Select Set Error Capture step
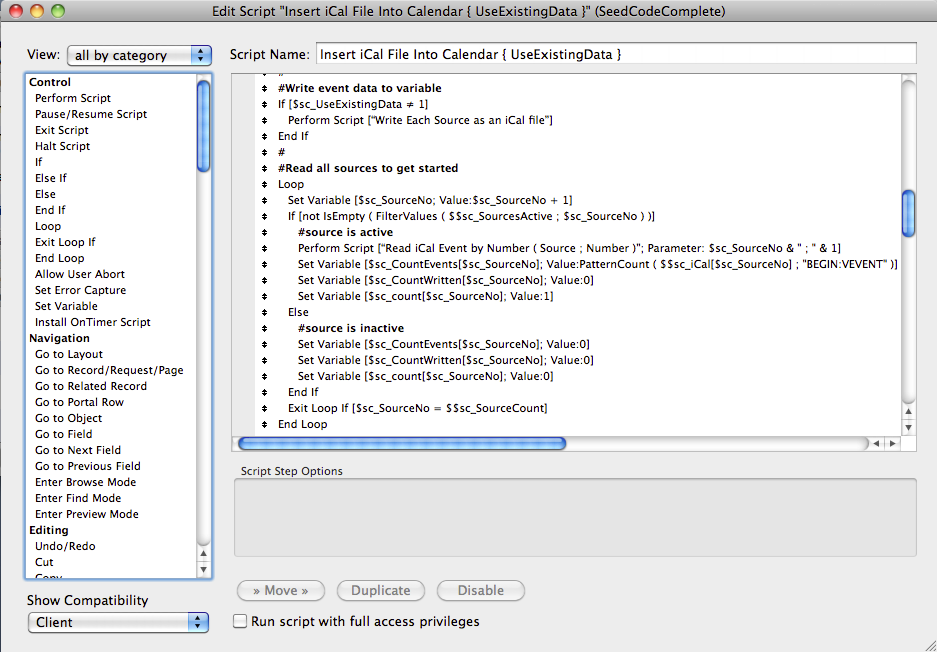The width and height of the screenshot is (937, 652). tap(80, 290)
